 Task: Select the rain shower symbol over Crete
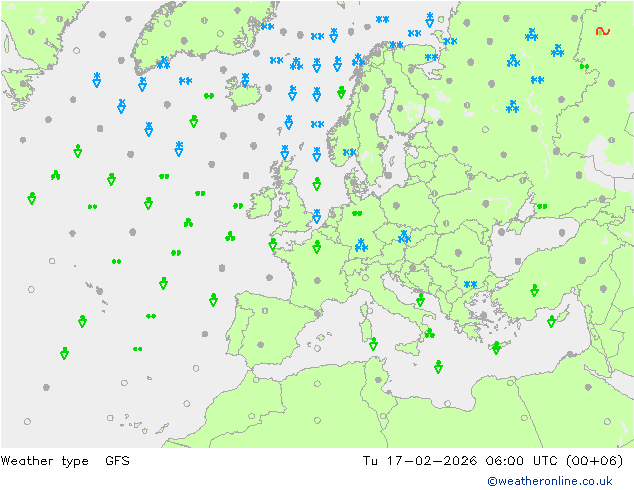click(x=496, y=348)
